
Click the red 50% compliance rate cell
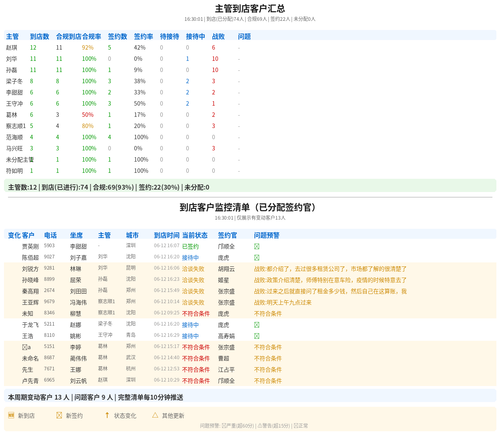pyautogui.click(x=88, y=115)
